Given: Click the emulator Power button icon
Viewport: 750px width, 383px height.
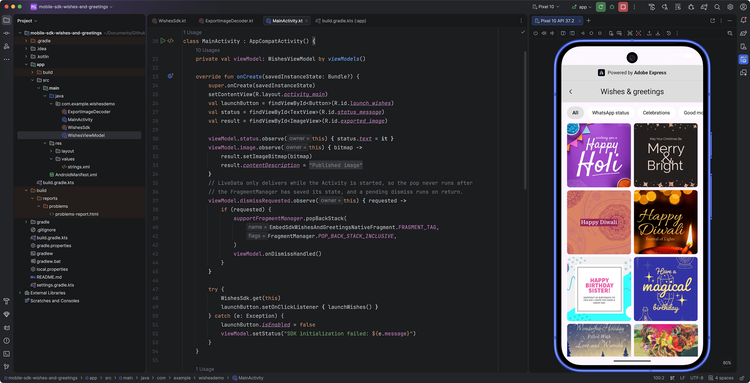Looking at the screenshot, I should [x=536, y=33].
